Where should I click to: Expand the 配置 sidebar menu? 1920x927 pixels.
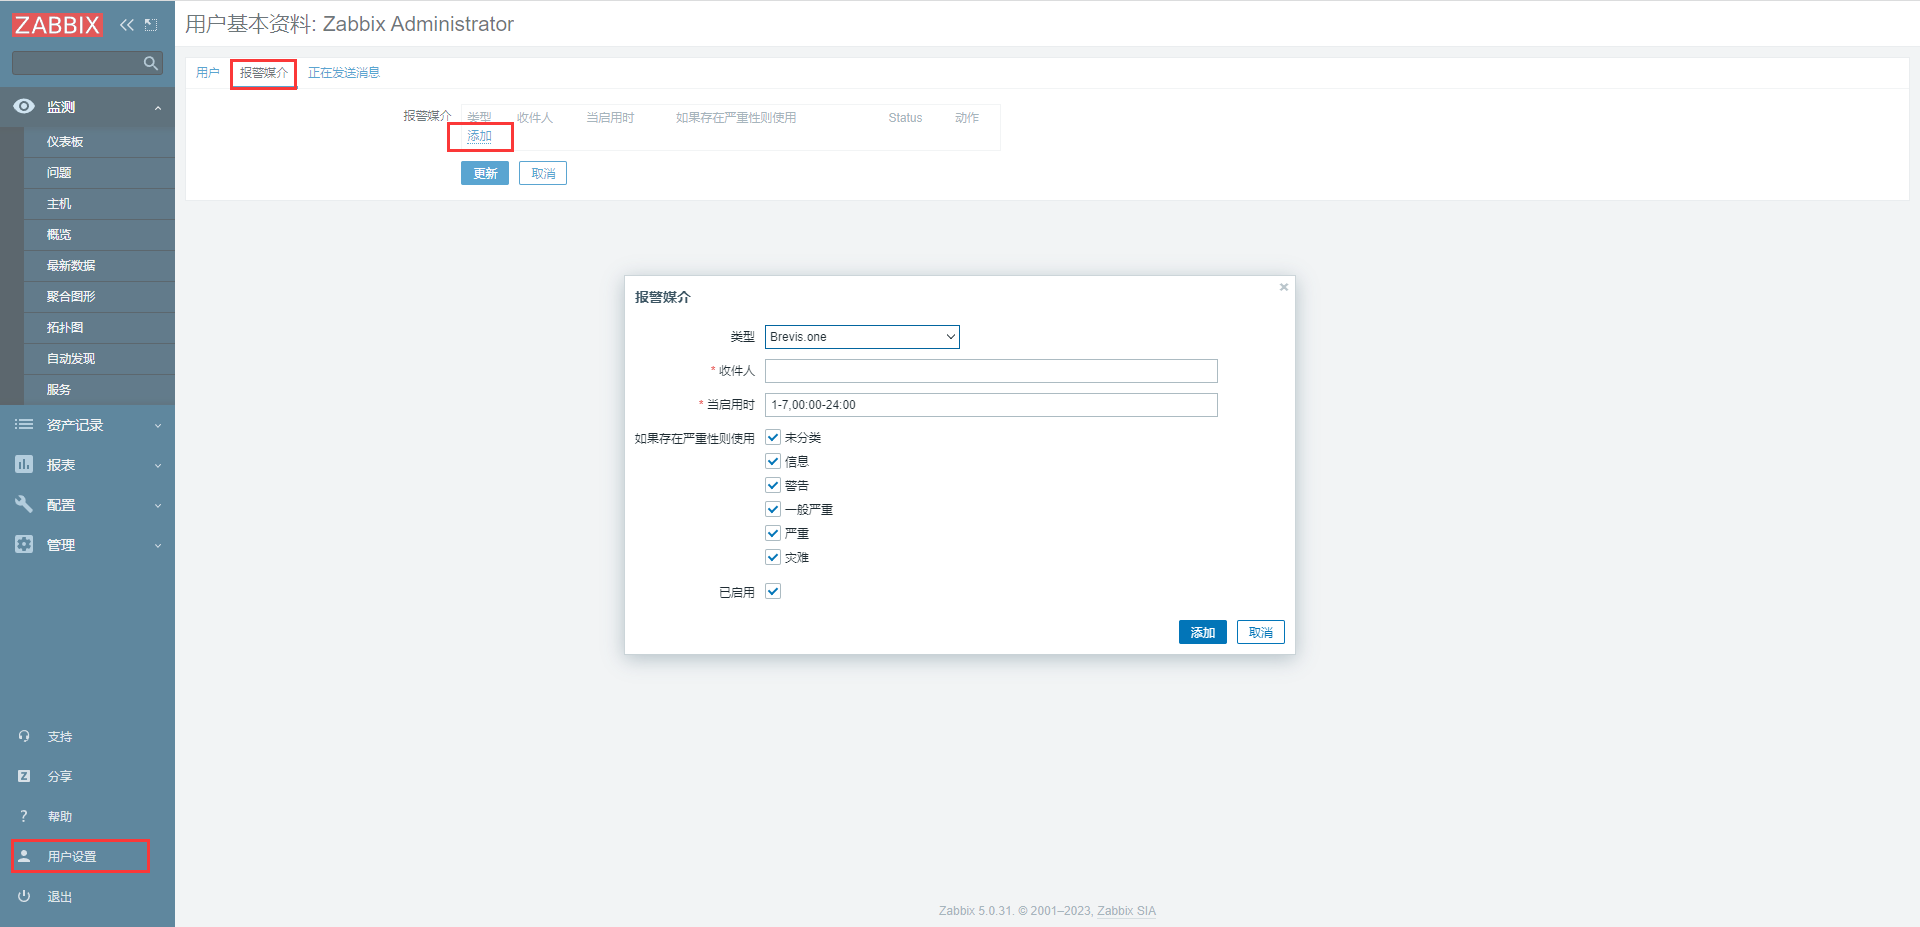(x=87, y=505)
